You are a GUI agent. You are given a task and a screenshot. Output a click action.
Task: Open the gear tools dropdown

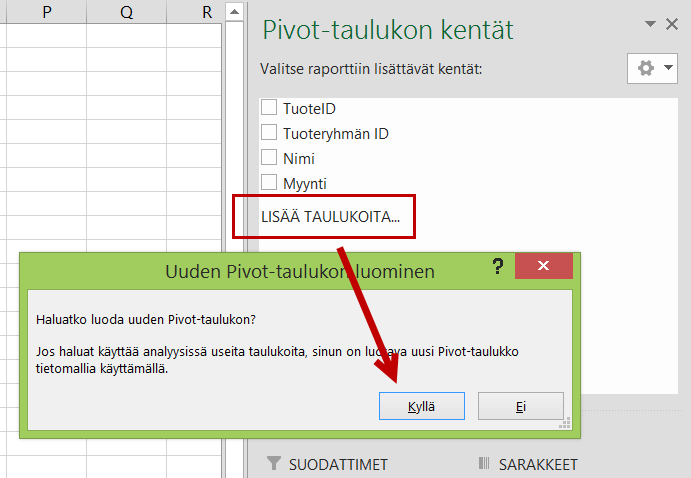click(652, 68)
